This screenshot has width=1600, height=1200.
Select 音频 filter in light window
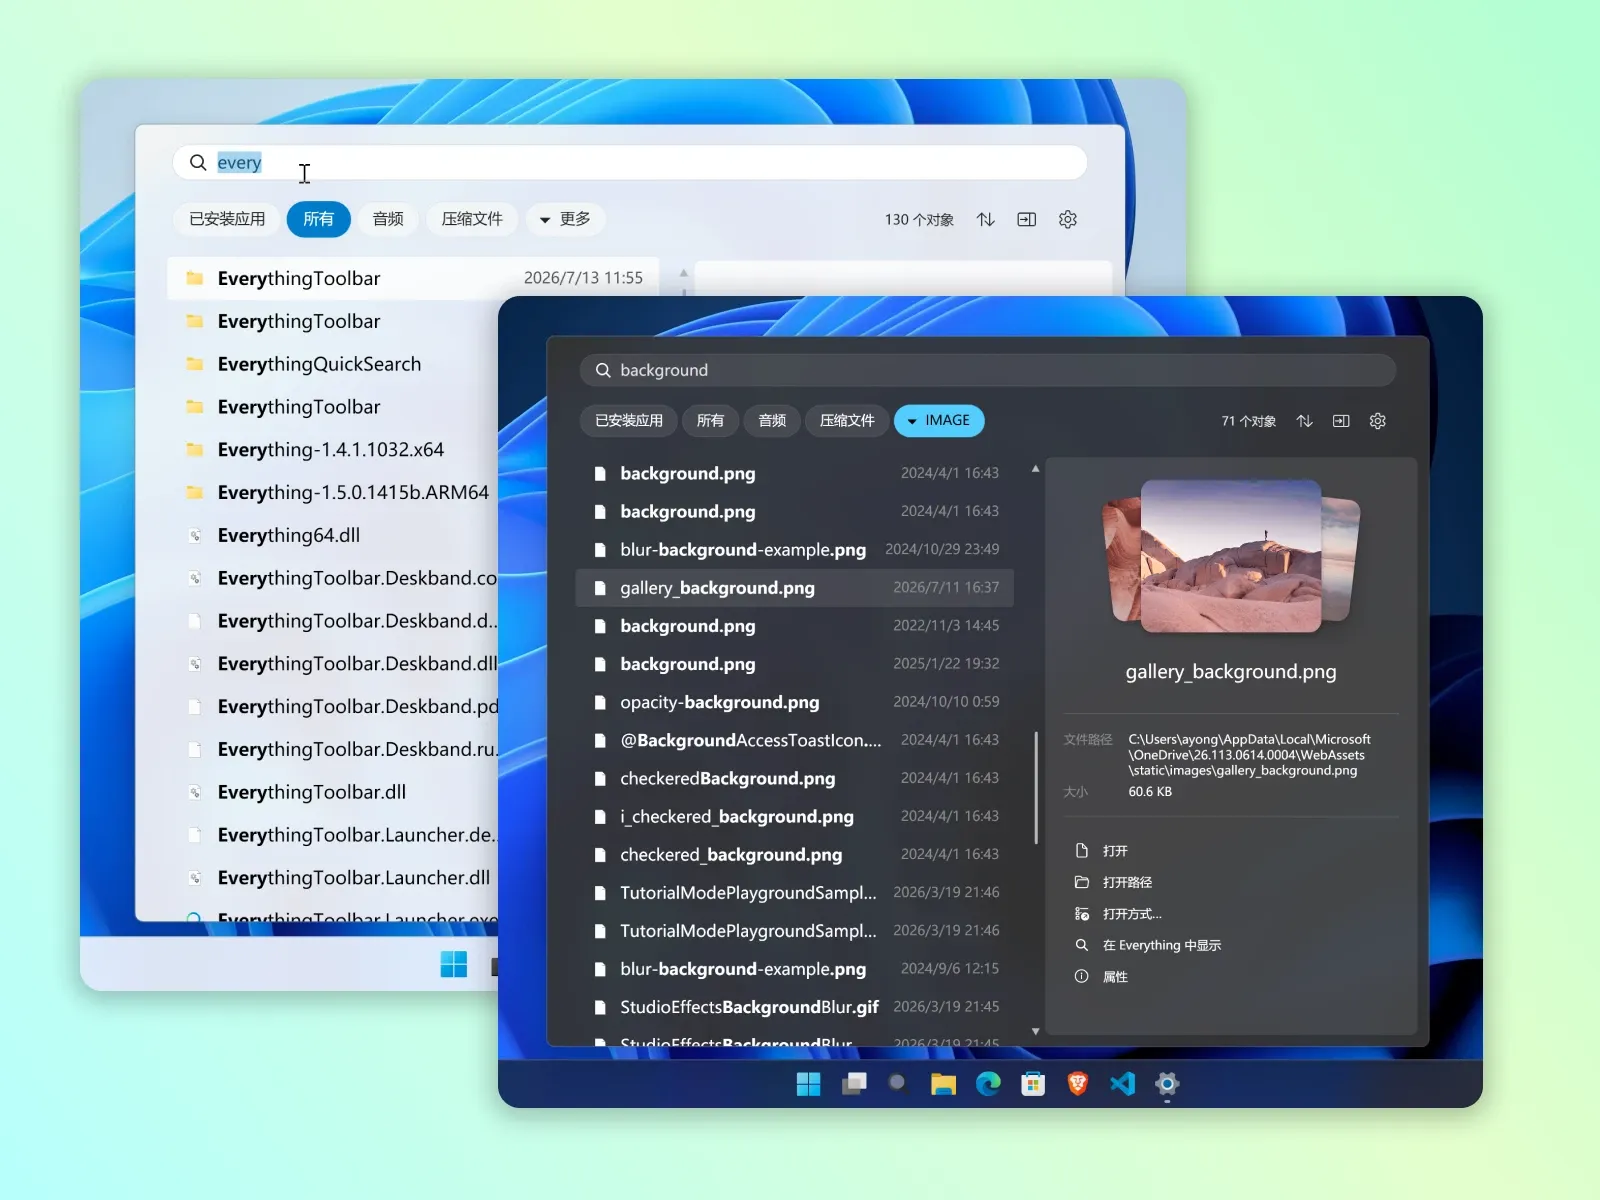coord(388,219)
